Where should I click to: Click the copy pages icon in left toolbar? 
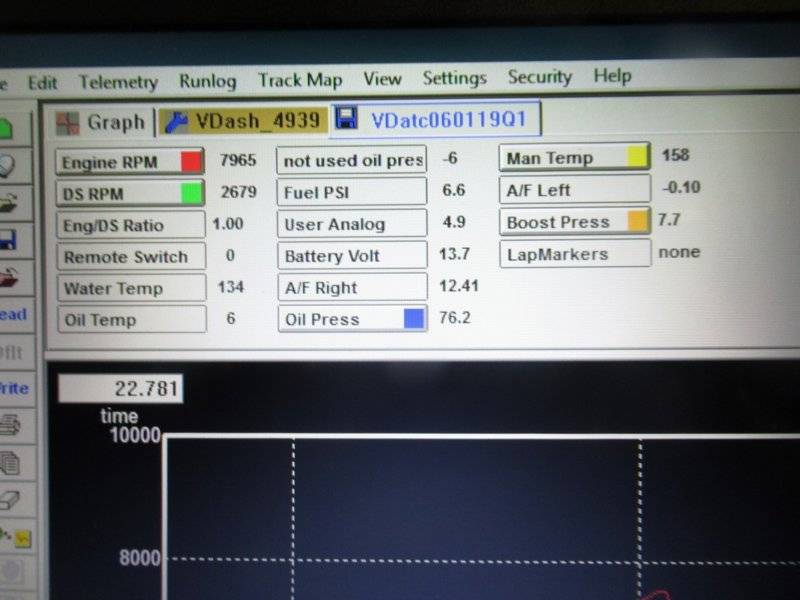[10, 462]
